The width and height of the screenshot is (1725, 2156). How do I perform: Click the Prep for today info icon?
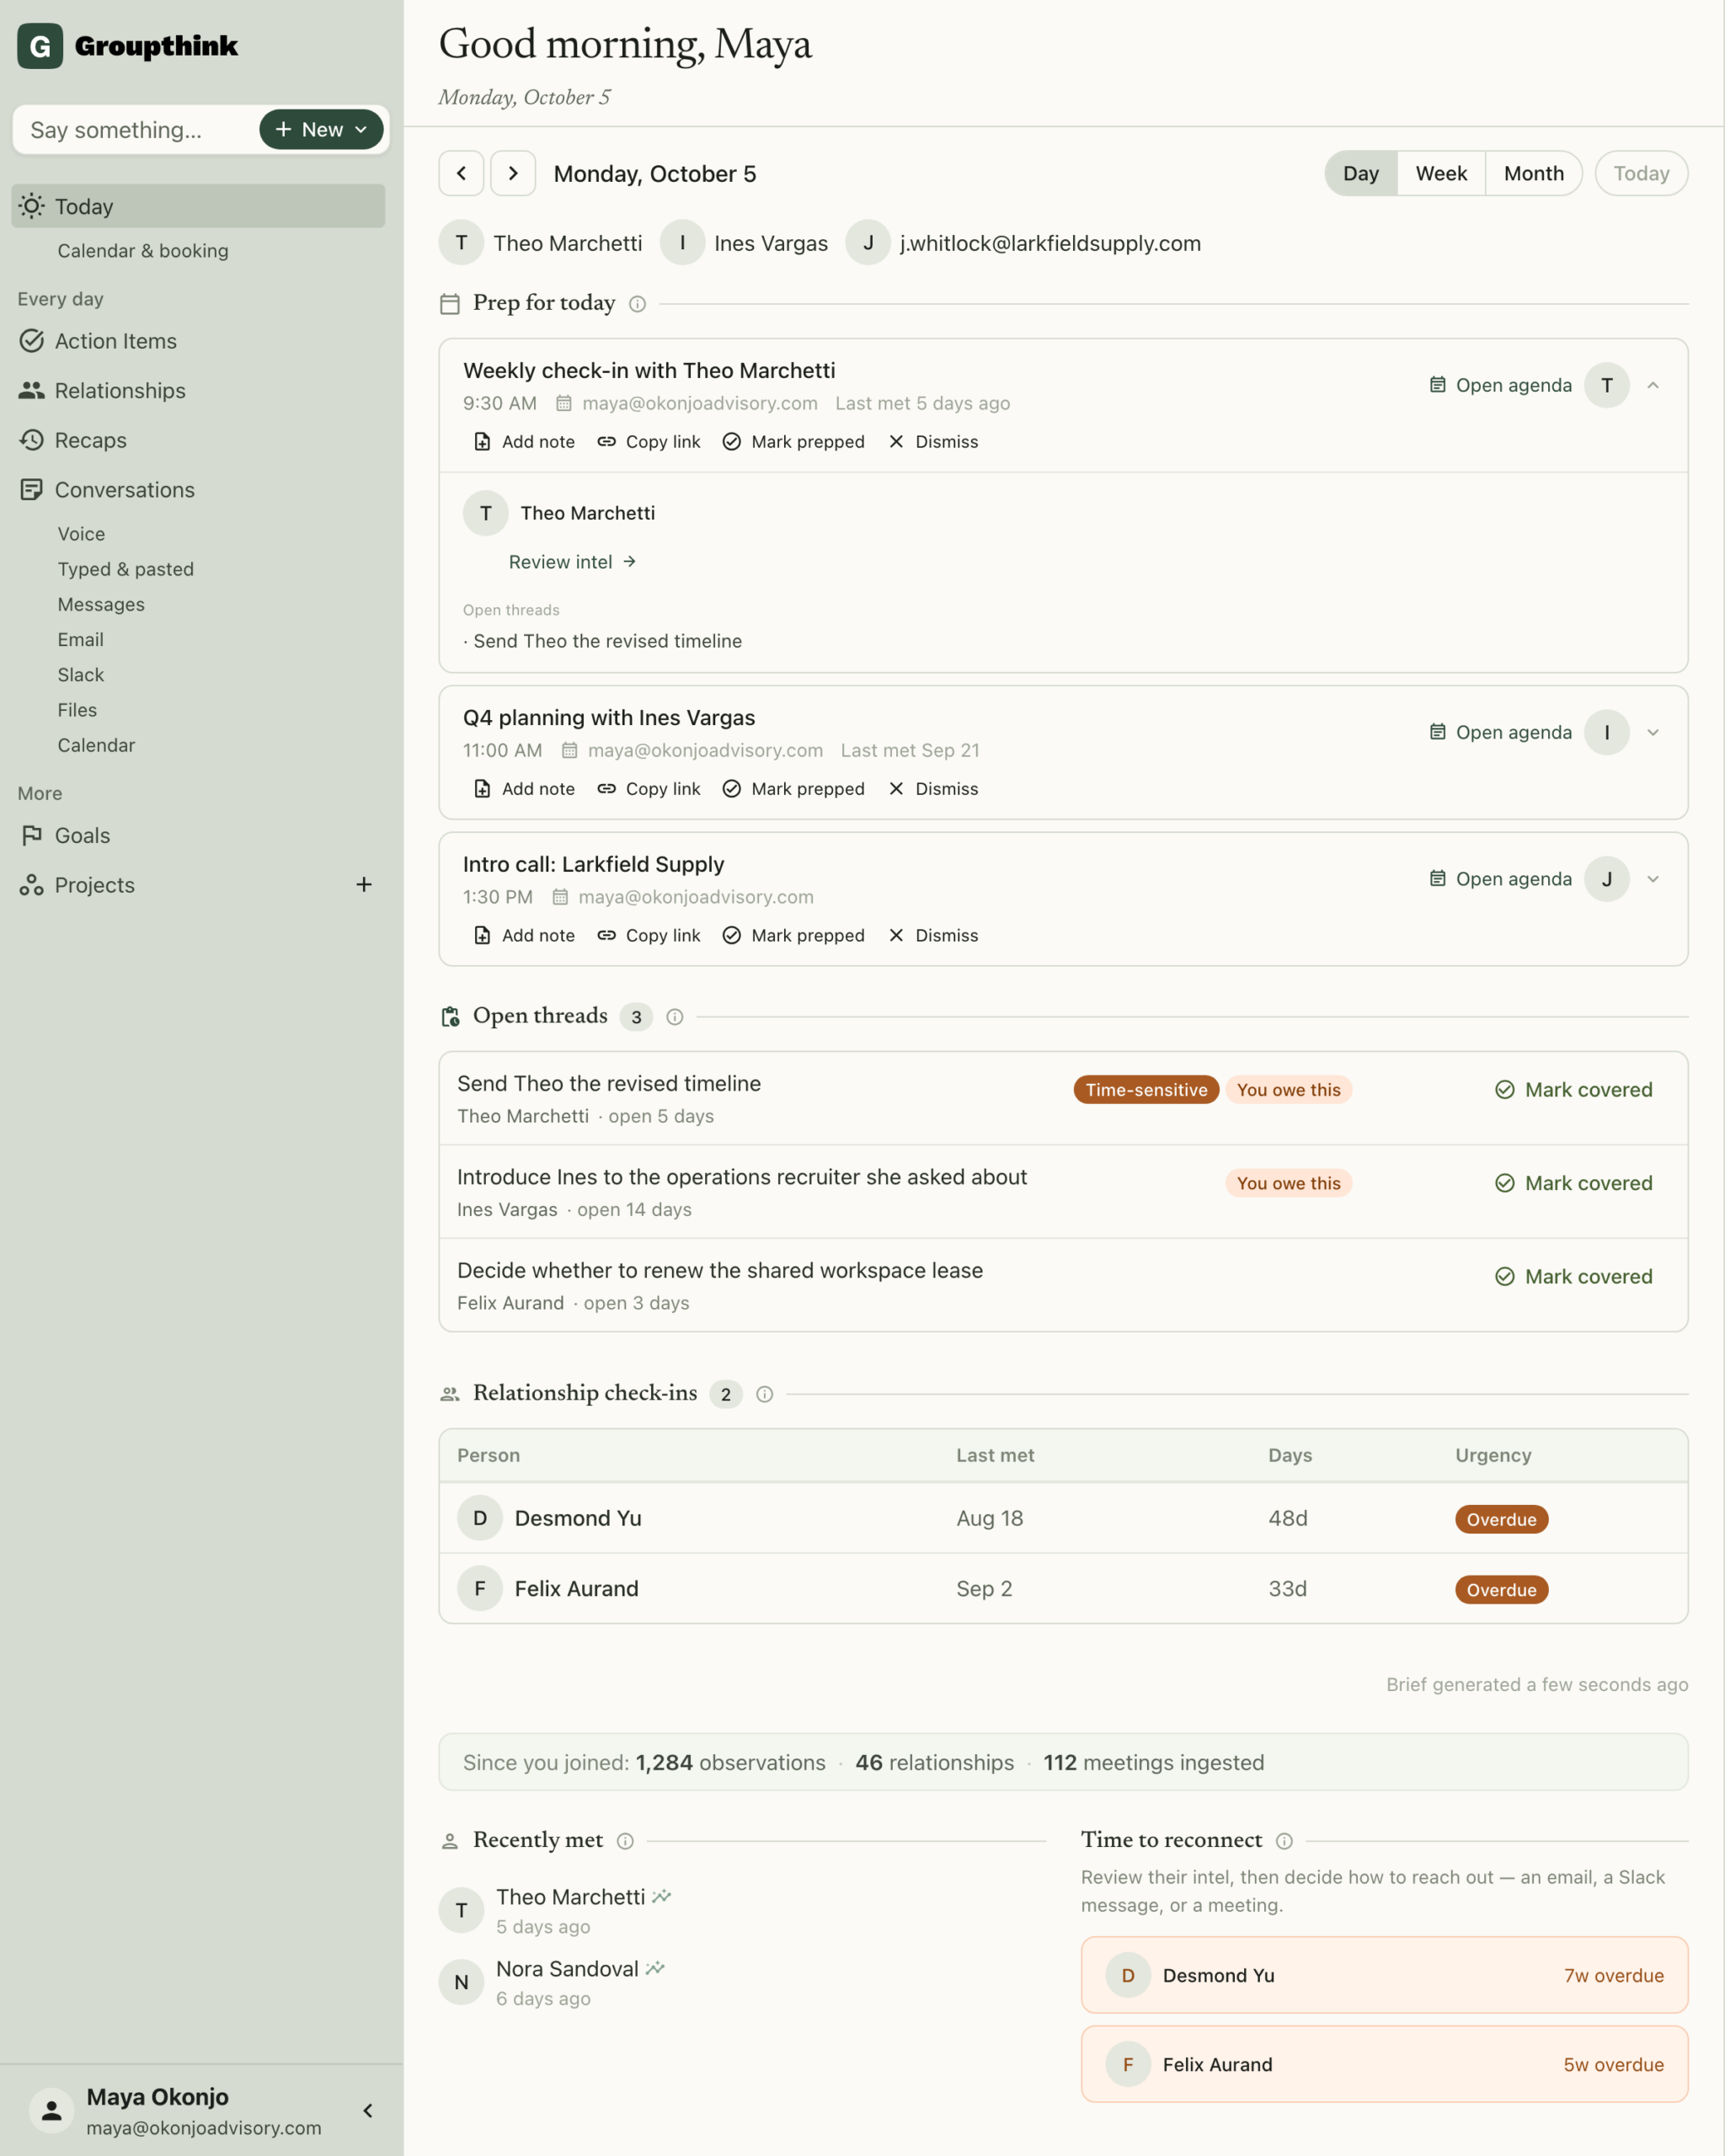(637, 304)
